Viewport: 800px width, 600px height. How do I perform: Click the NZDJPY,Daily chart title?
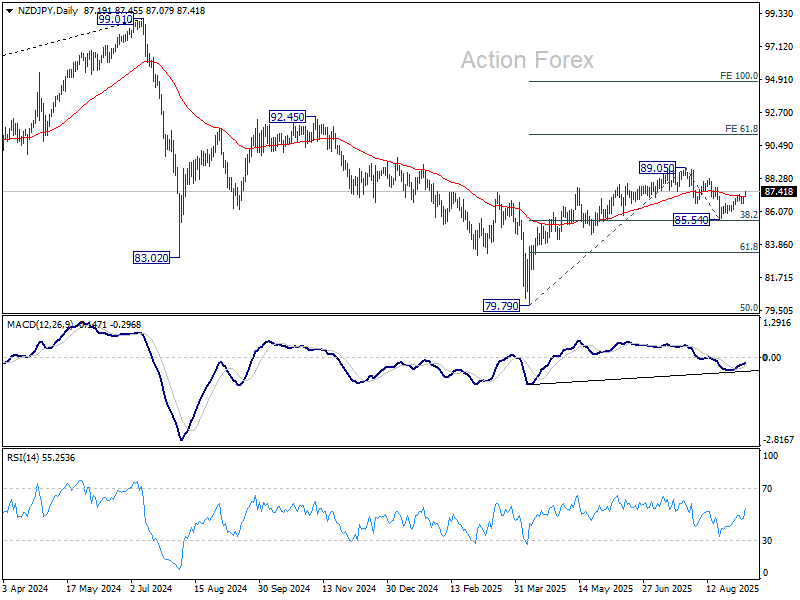click(47, 11)
